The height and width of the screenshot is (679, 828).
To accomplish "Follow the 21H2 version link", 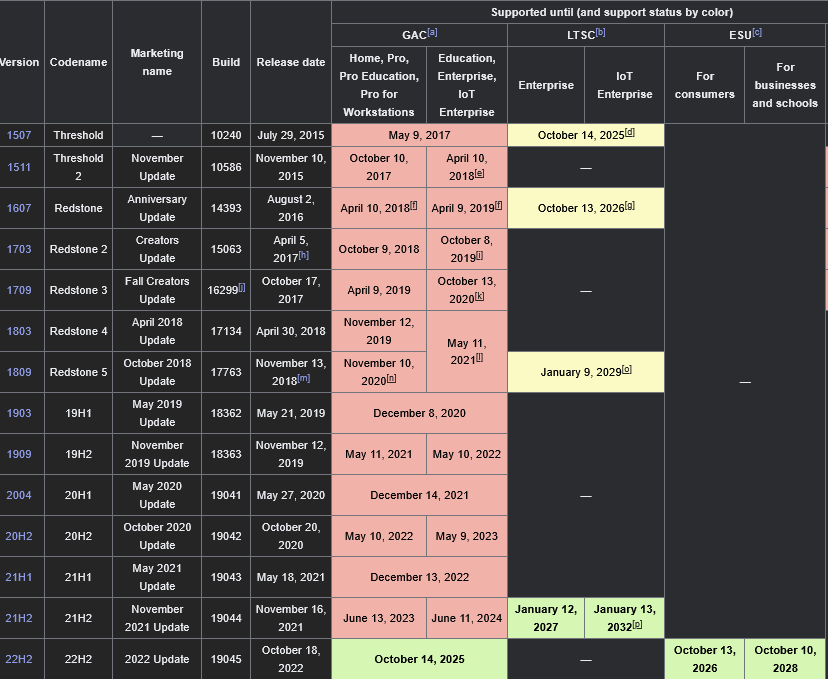I will (x=19, y=618).
